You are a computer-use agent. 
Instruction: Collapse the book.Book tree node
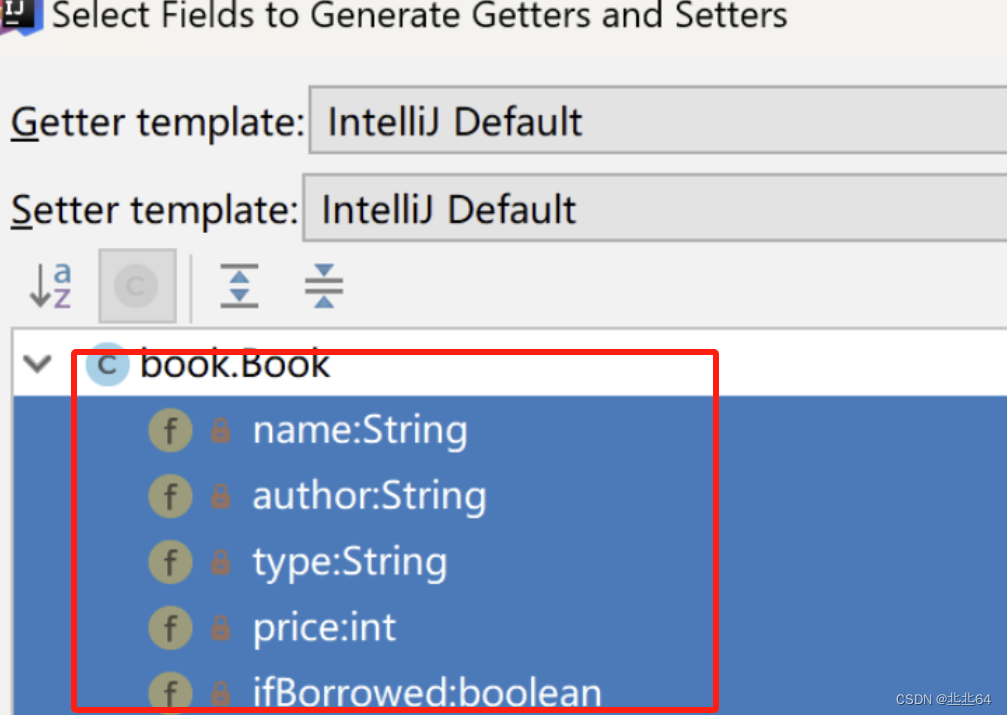click(38, 363)
